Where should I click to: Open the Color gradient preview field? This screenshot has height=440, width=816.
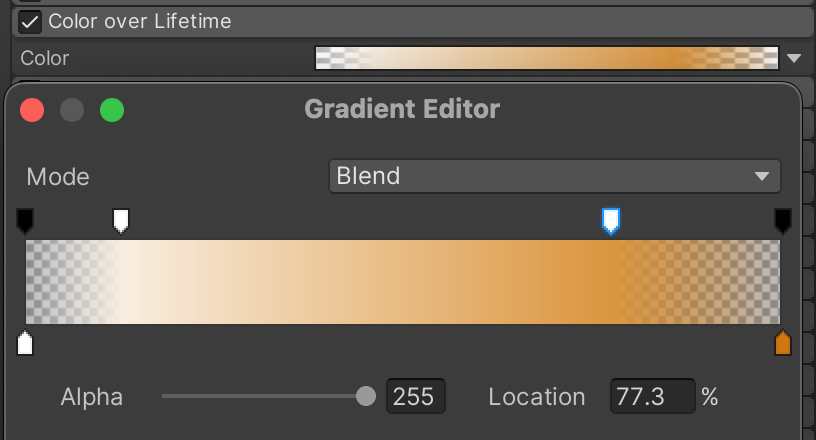point(546,58)
